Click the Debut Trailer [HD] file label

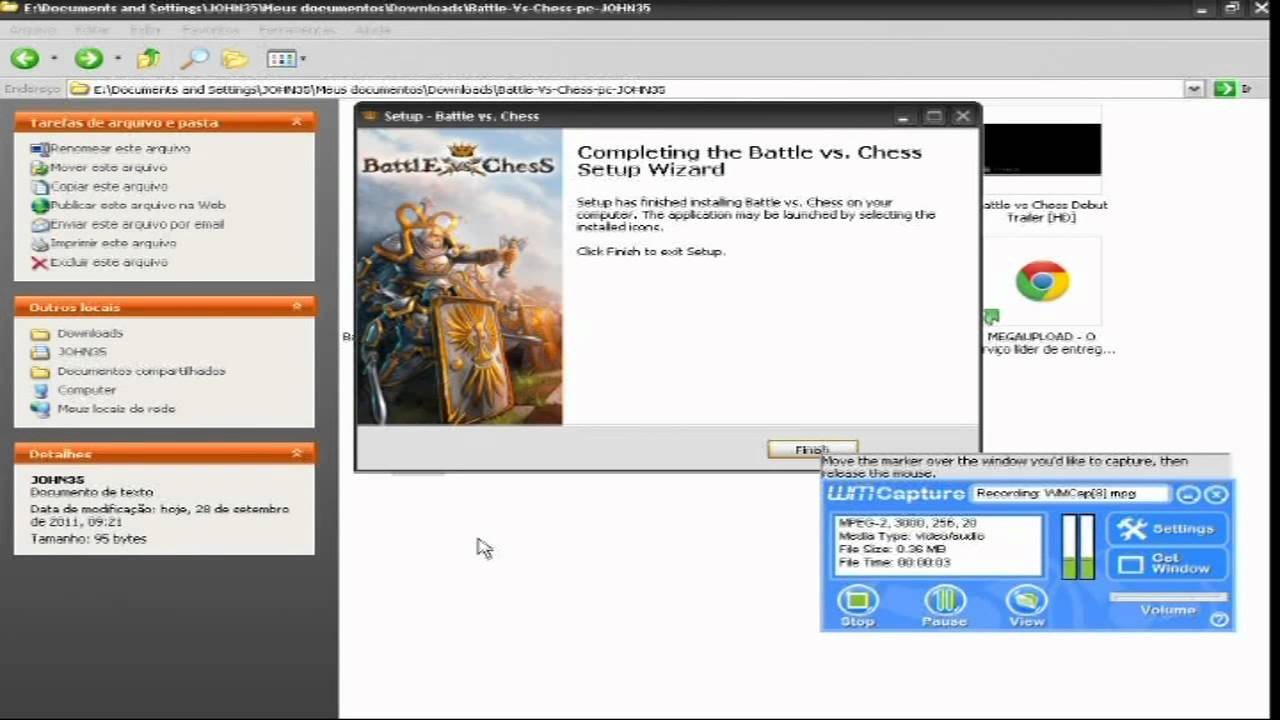(1045, 211)
